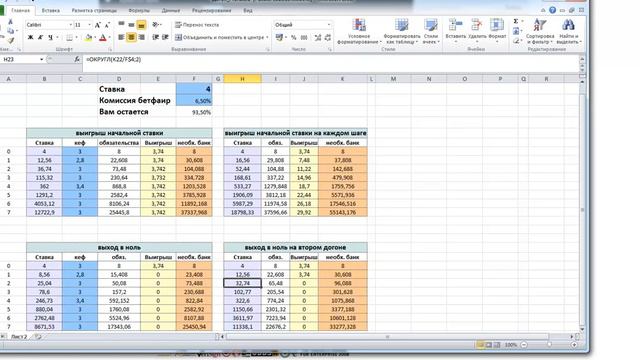This screenshot has width=640, height=360.
Task: Click the Copy icon in clipboard group
Action: [11, 31]
